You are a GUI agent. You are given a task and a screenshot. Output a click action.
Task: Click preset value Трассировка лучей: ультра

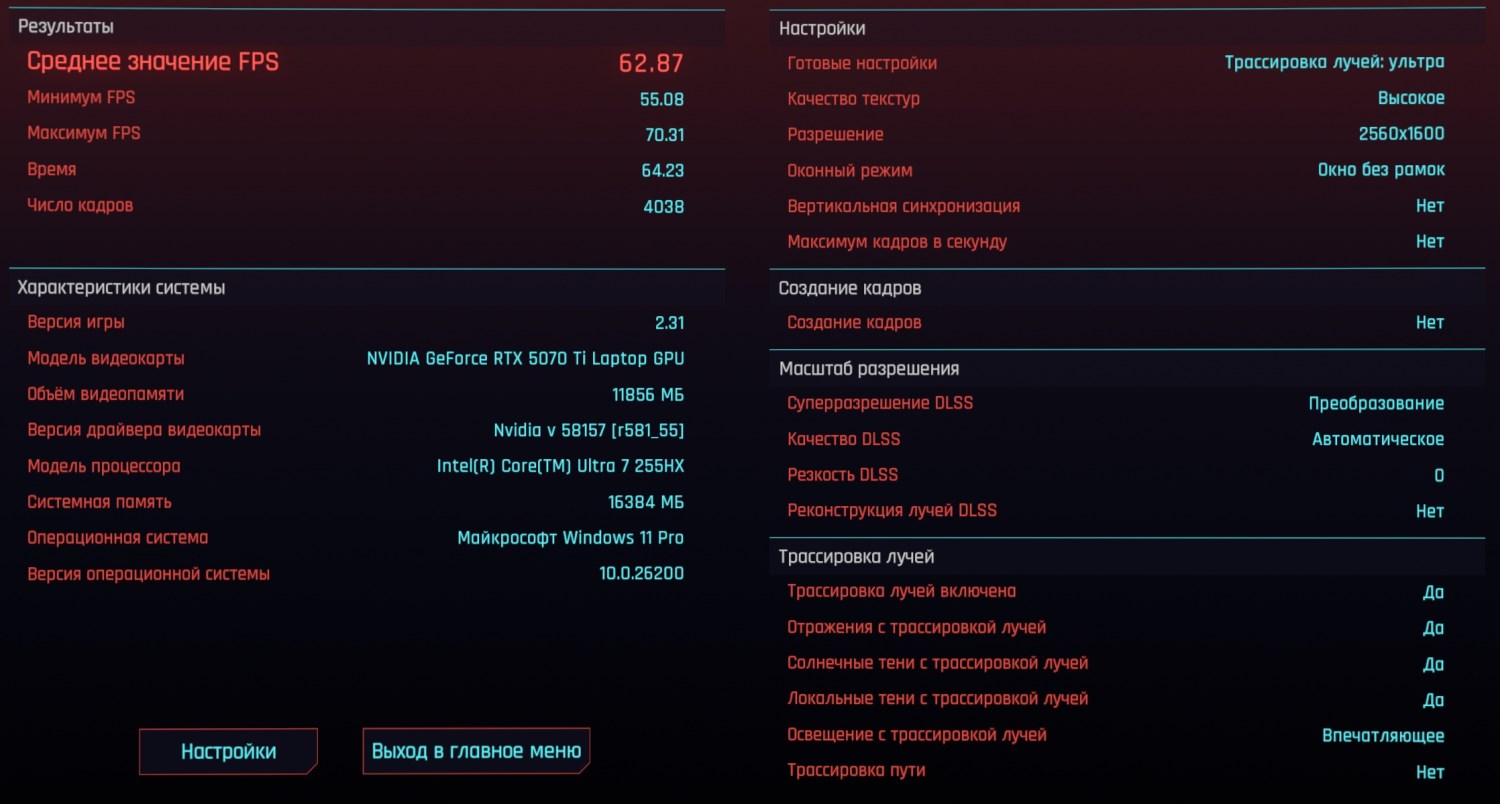click(x=1335, y=63)
